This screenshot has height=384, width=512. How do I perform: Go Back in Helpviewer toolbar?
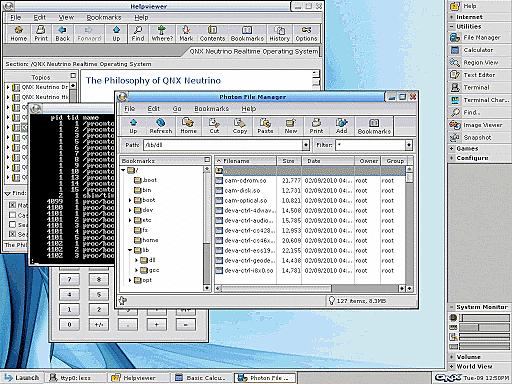pyautogui.click(x=63, y=34)
